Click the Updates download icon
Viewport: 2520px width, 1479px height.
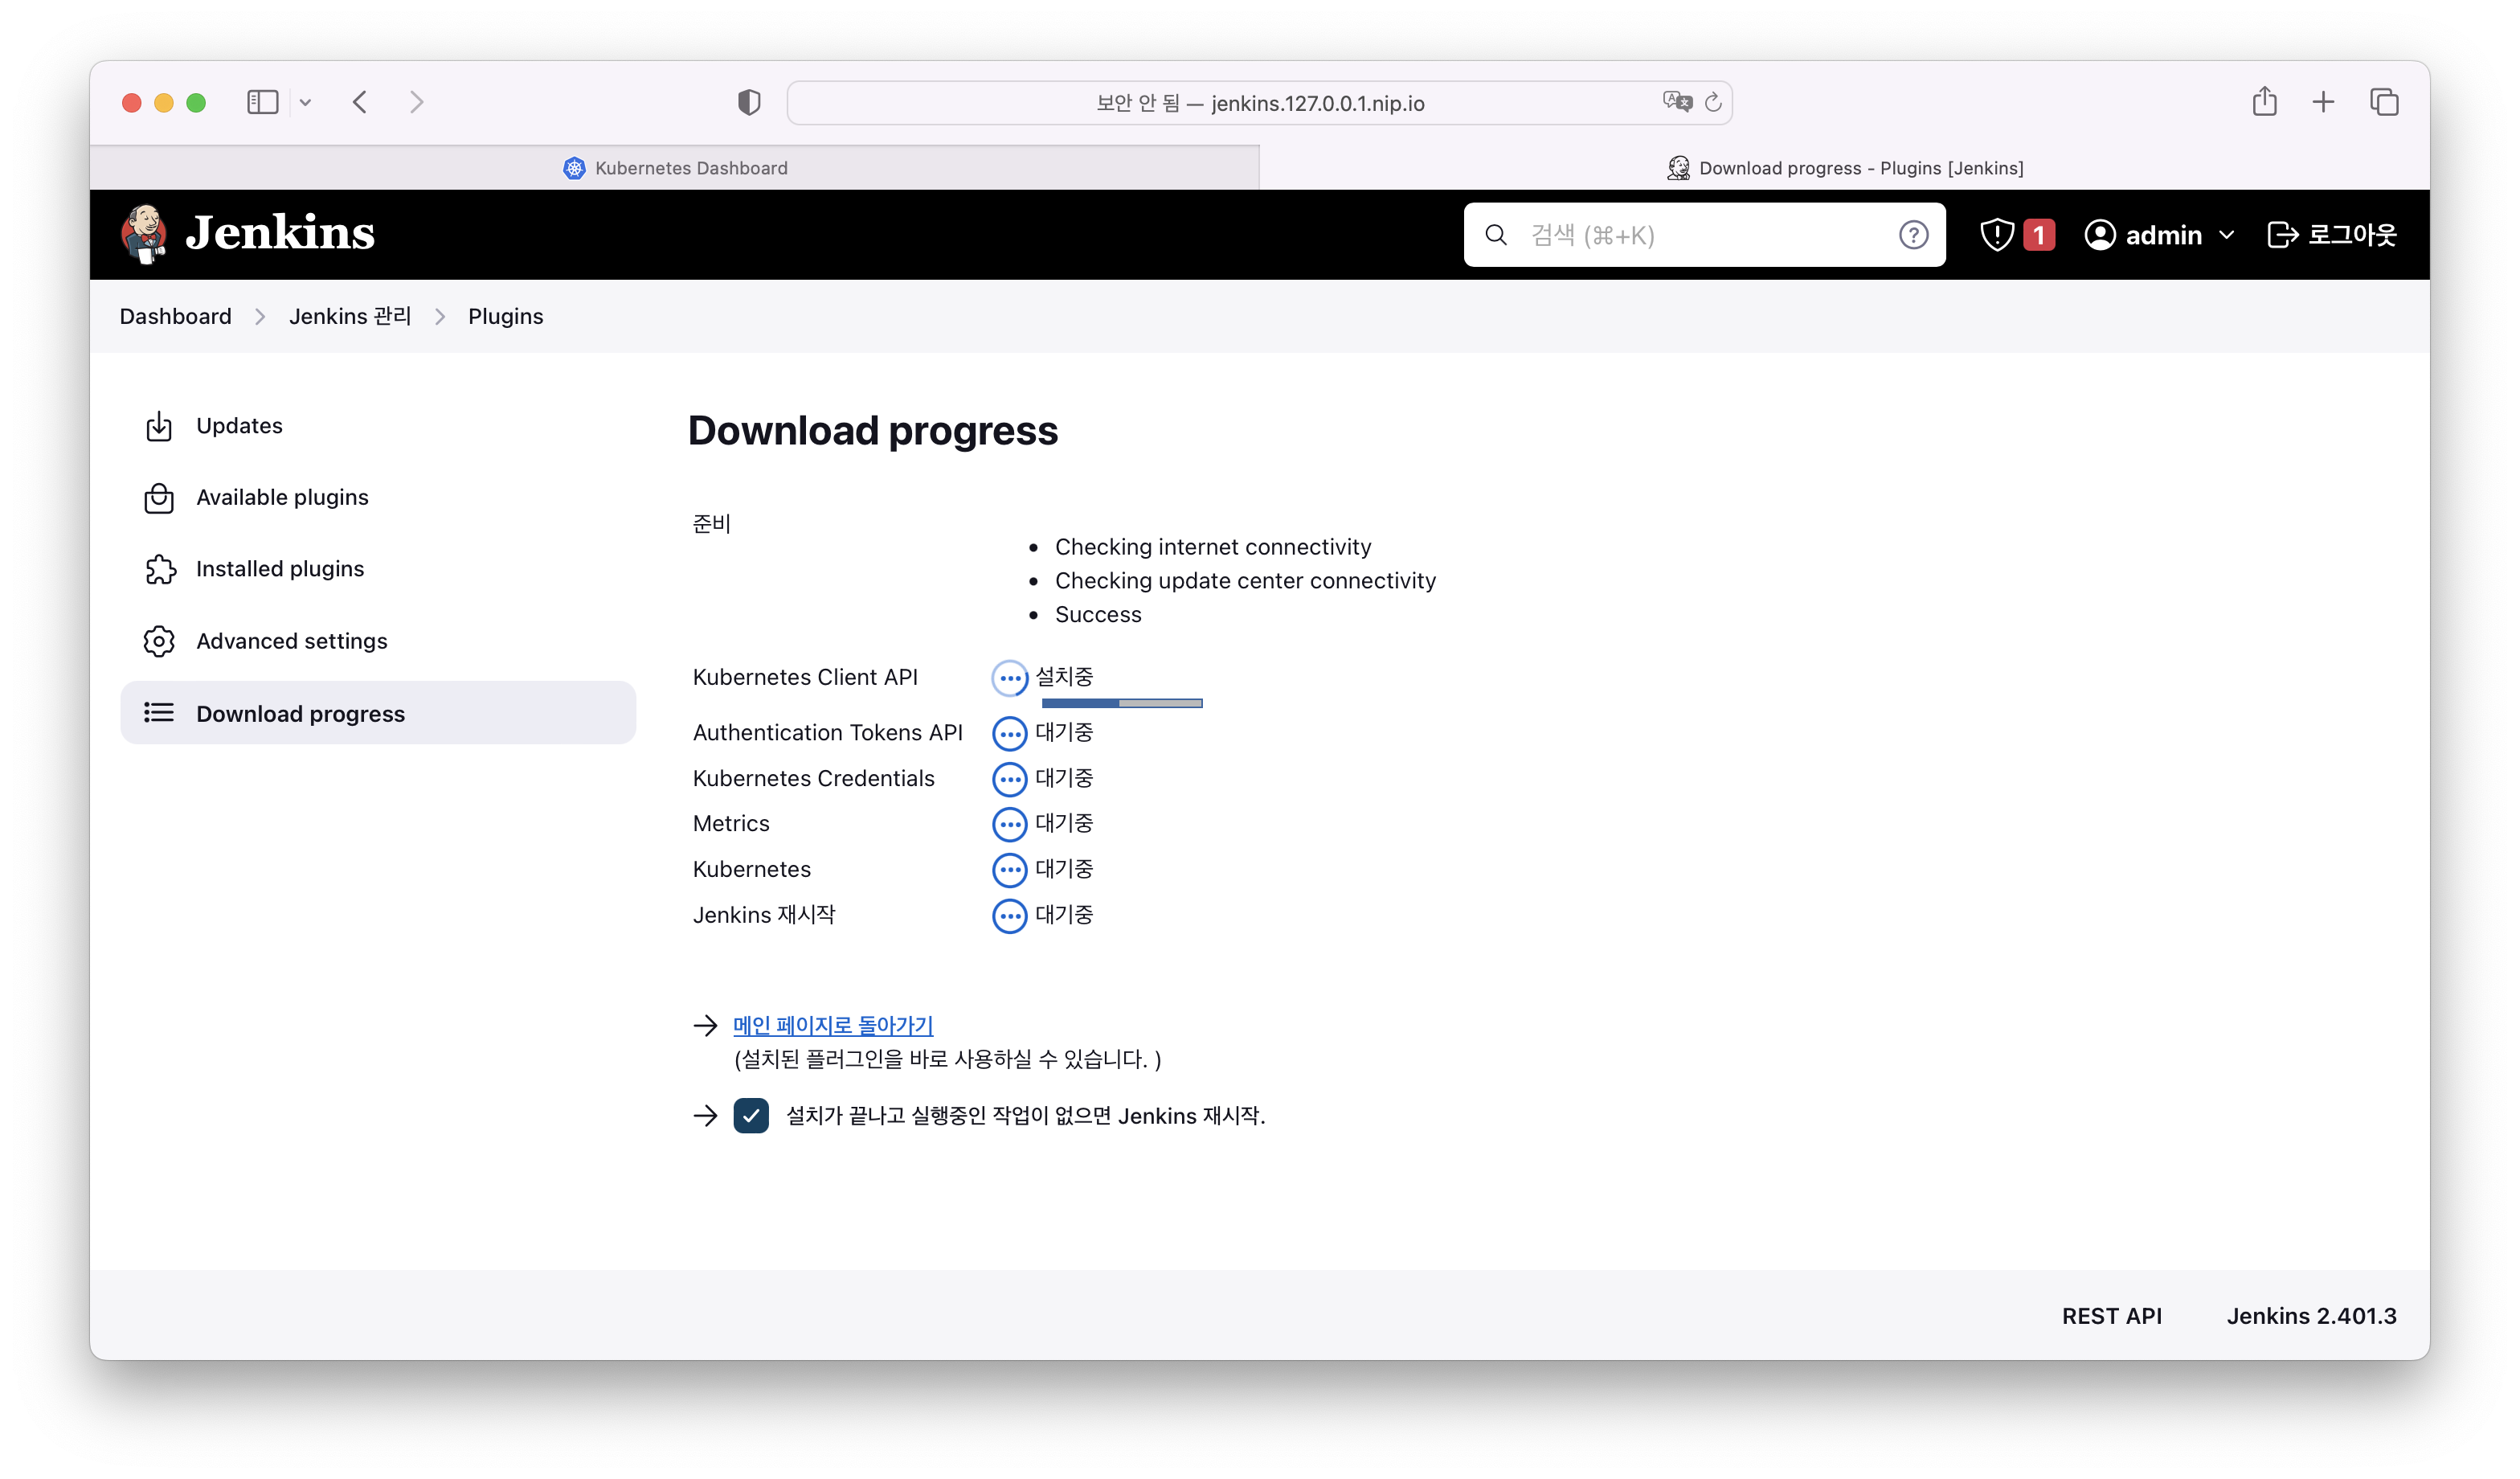tap(159, 426)
